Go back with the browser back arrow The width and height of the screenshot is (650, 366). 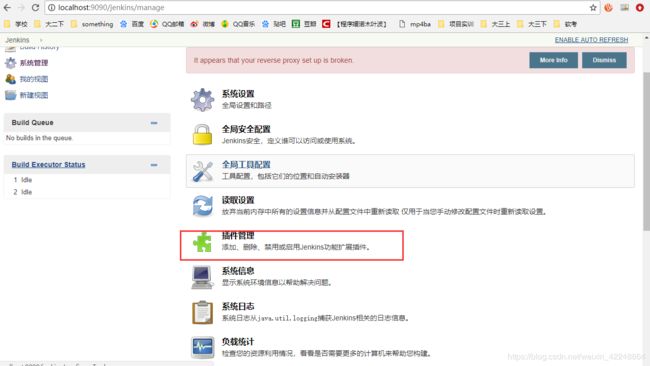[x=7, y=7]
